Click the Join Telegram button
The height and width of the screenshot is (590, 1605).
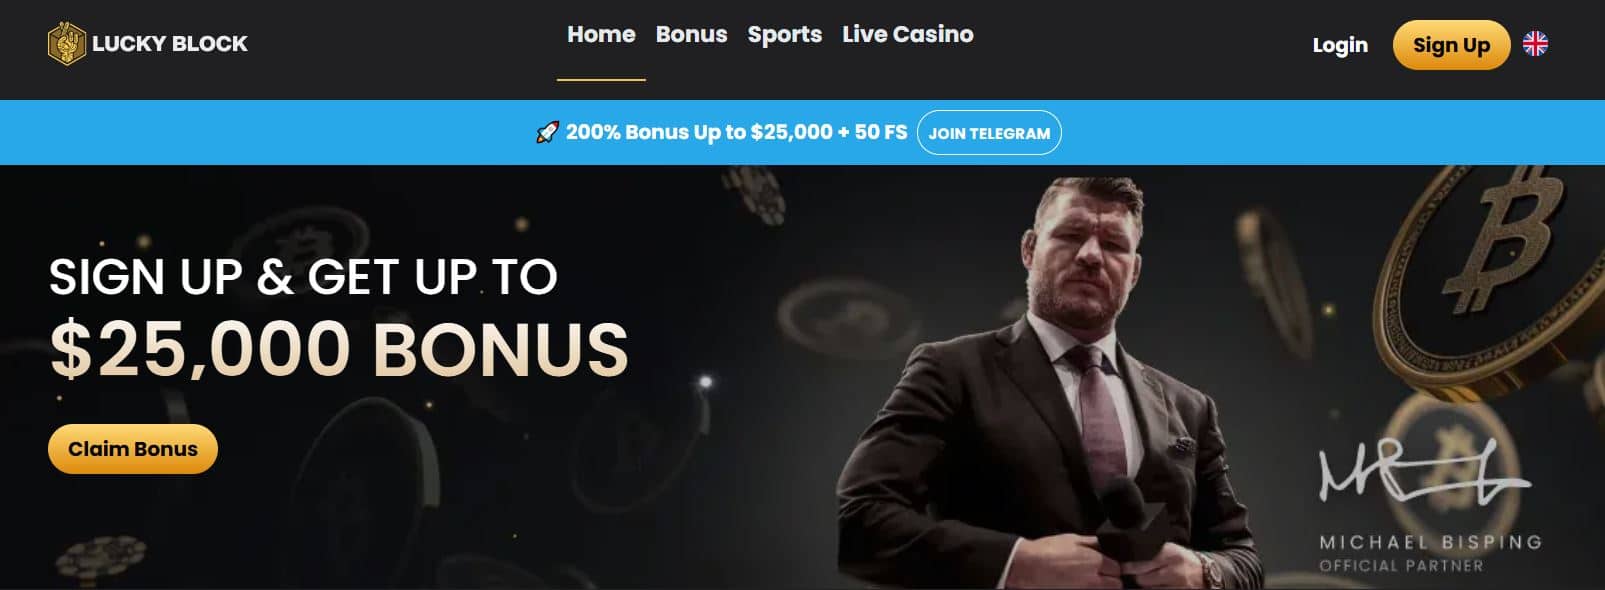pos(989,132)
